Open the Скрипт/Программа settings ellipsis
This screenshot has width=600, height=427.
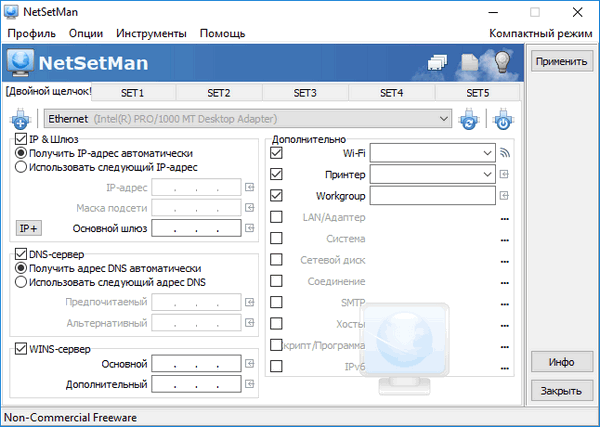pyautogui.click(x=505, y=347)
